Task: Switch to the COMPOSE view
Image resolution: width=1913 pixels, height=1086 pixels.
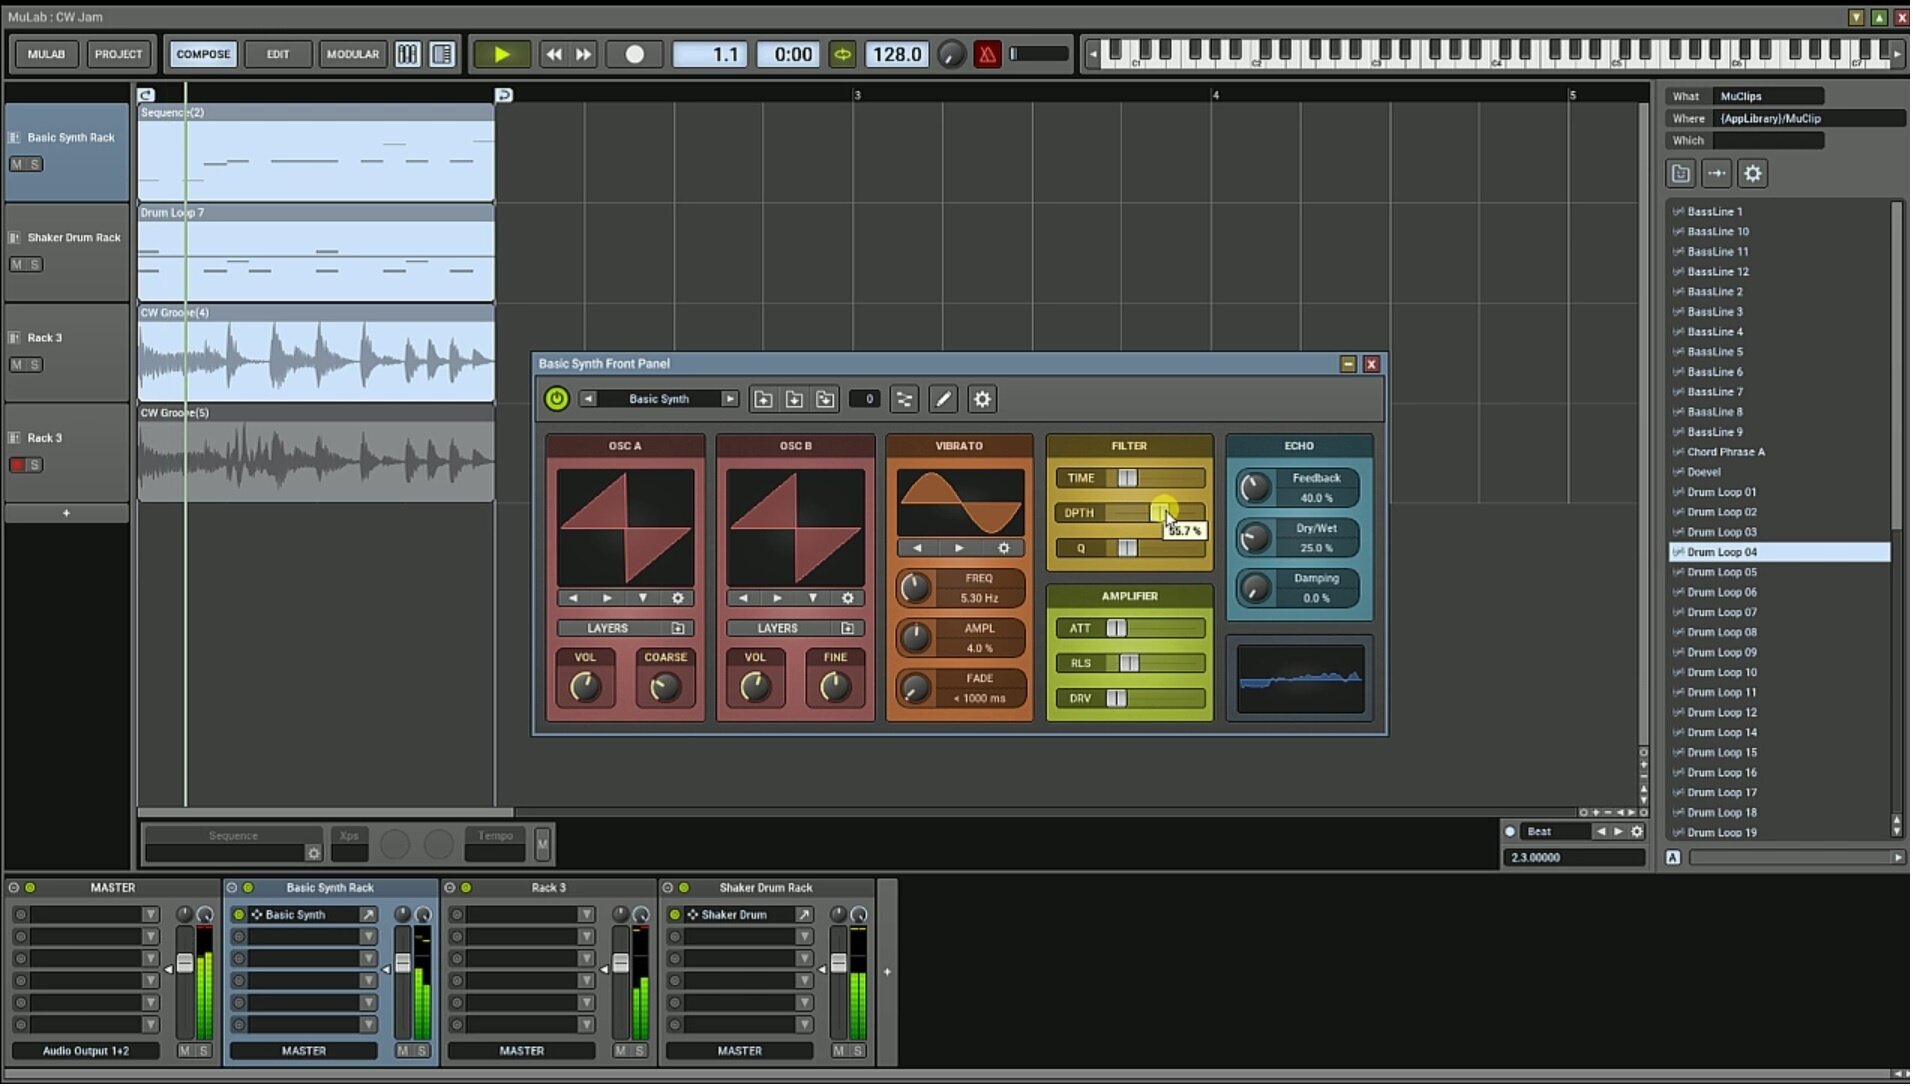Action: pos(203,54)
